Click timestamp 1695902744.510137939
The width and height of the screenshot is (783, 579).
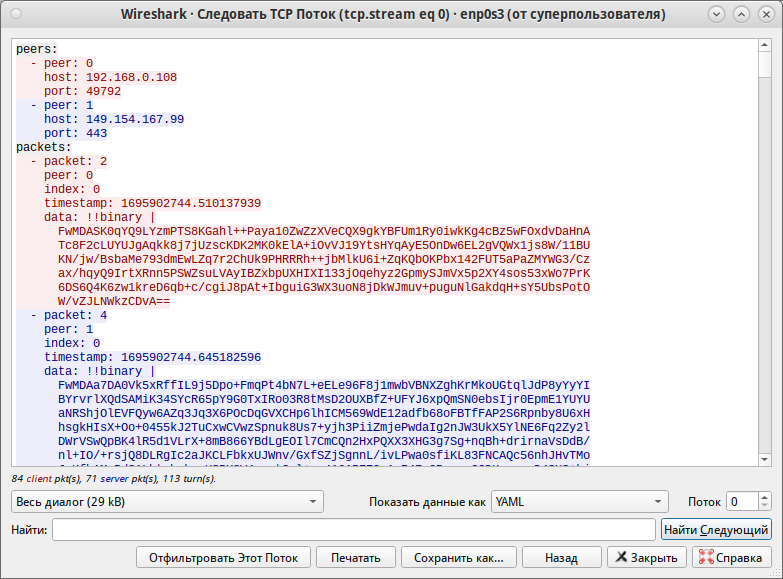[191, 203]
